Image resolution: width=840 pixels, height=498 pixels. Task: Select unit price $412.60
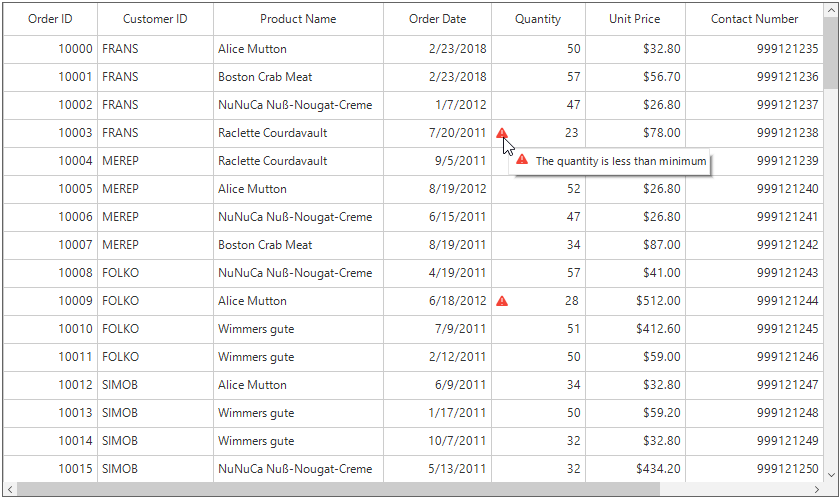(x=635, y=329)
